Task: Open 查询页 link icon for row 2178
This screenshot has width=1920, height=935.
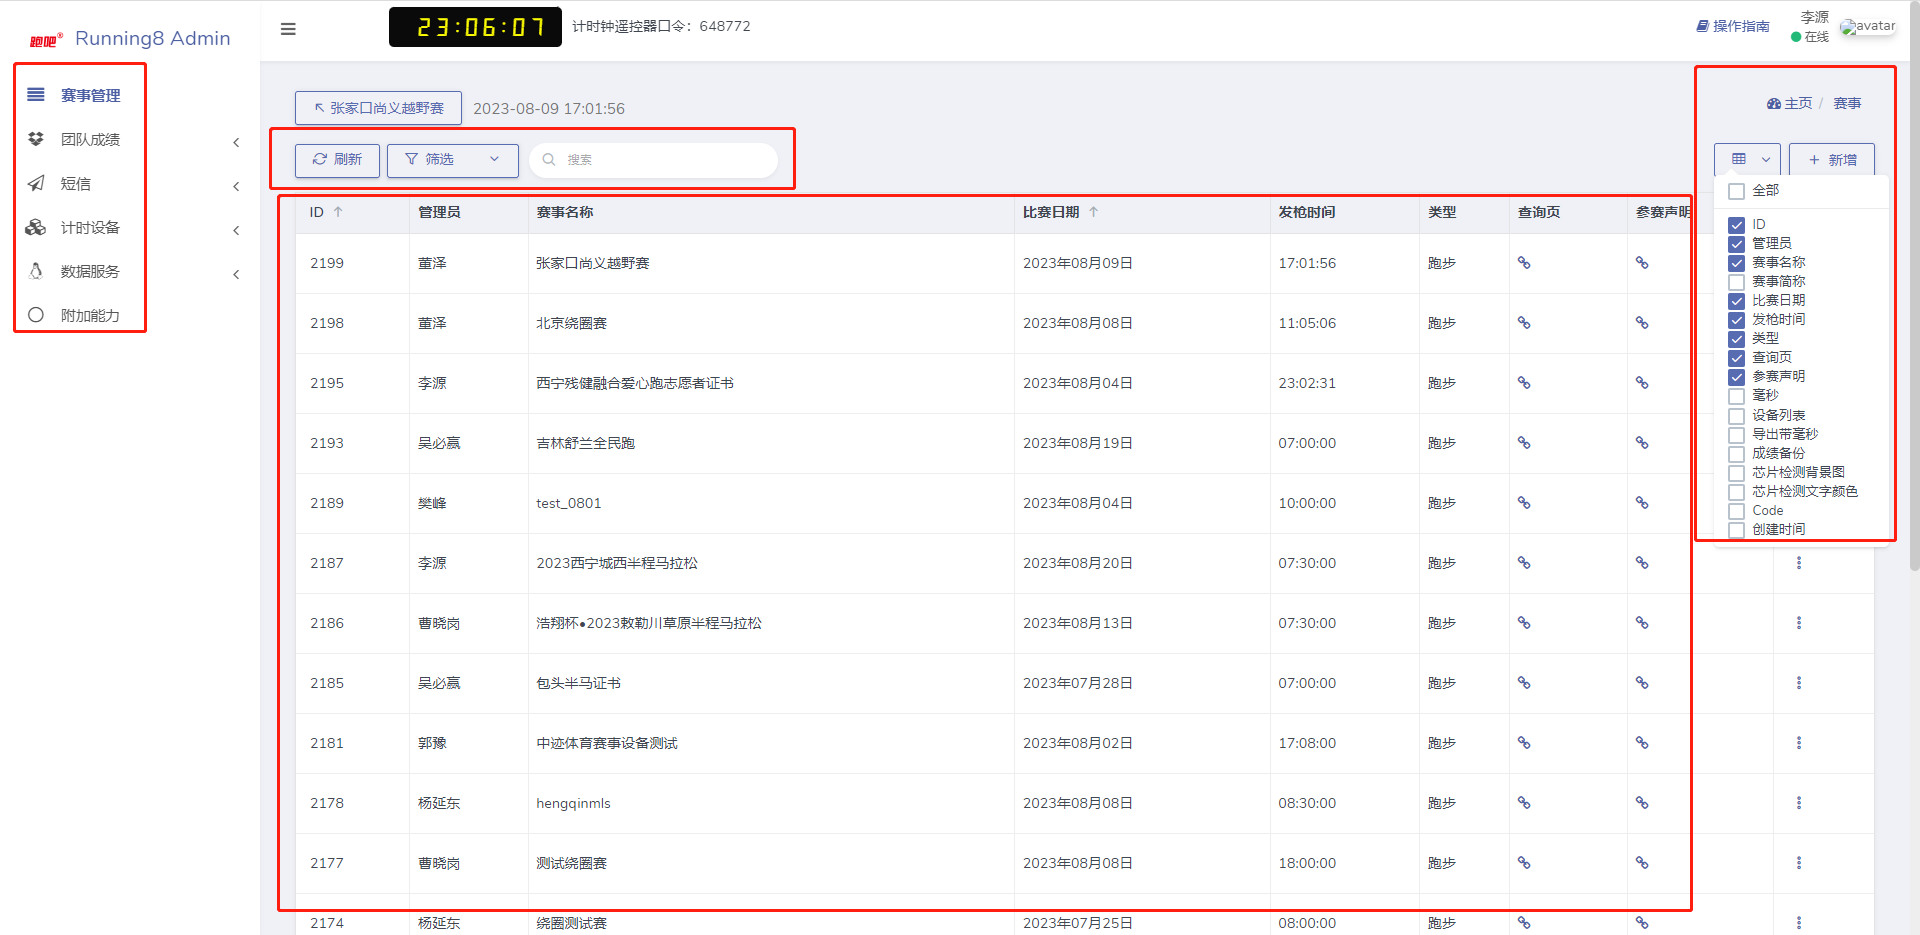Action: (1524, 803)
